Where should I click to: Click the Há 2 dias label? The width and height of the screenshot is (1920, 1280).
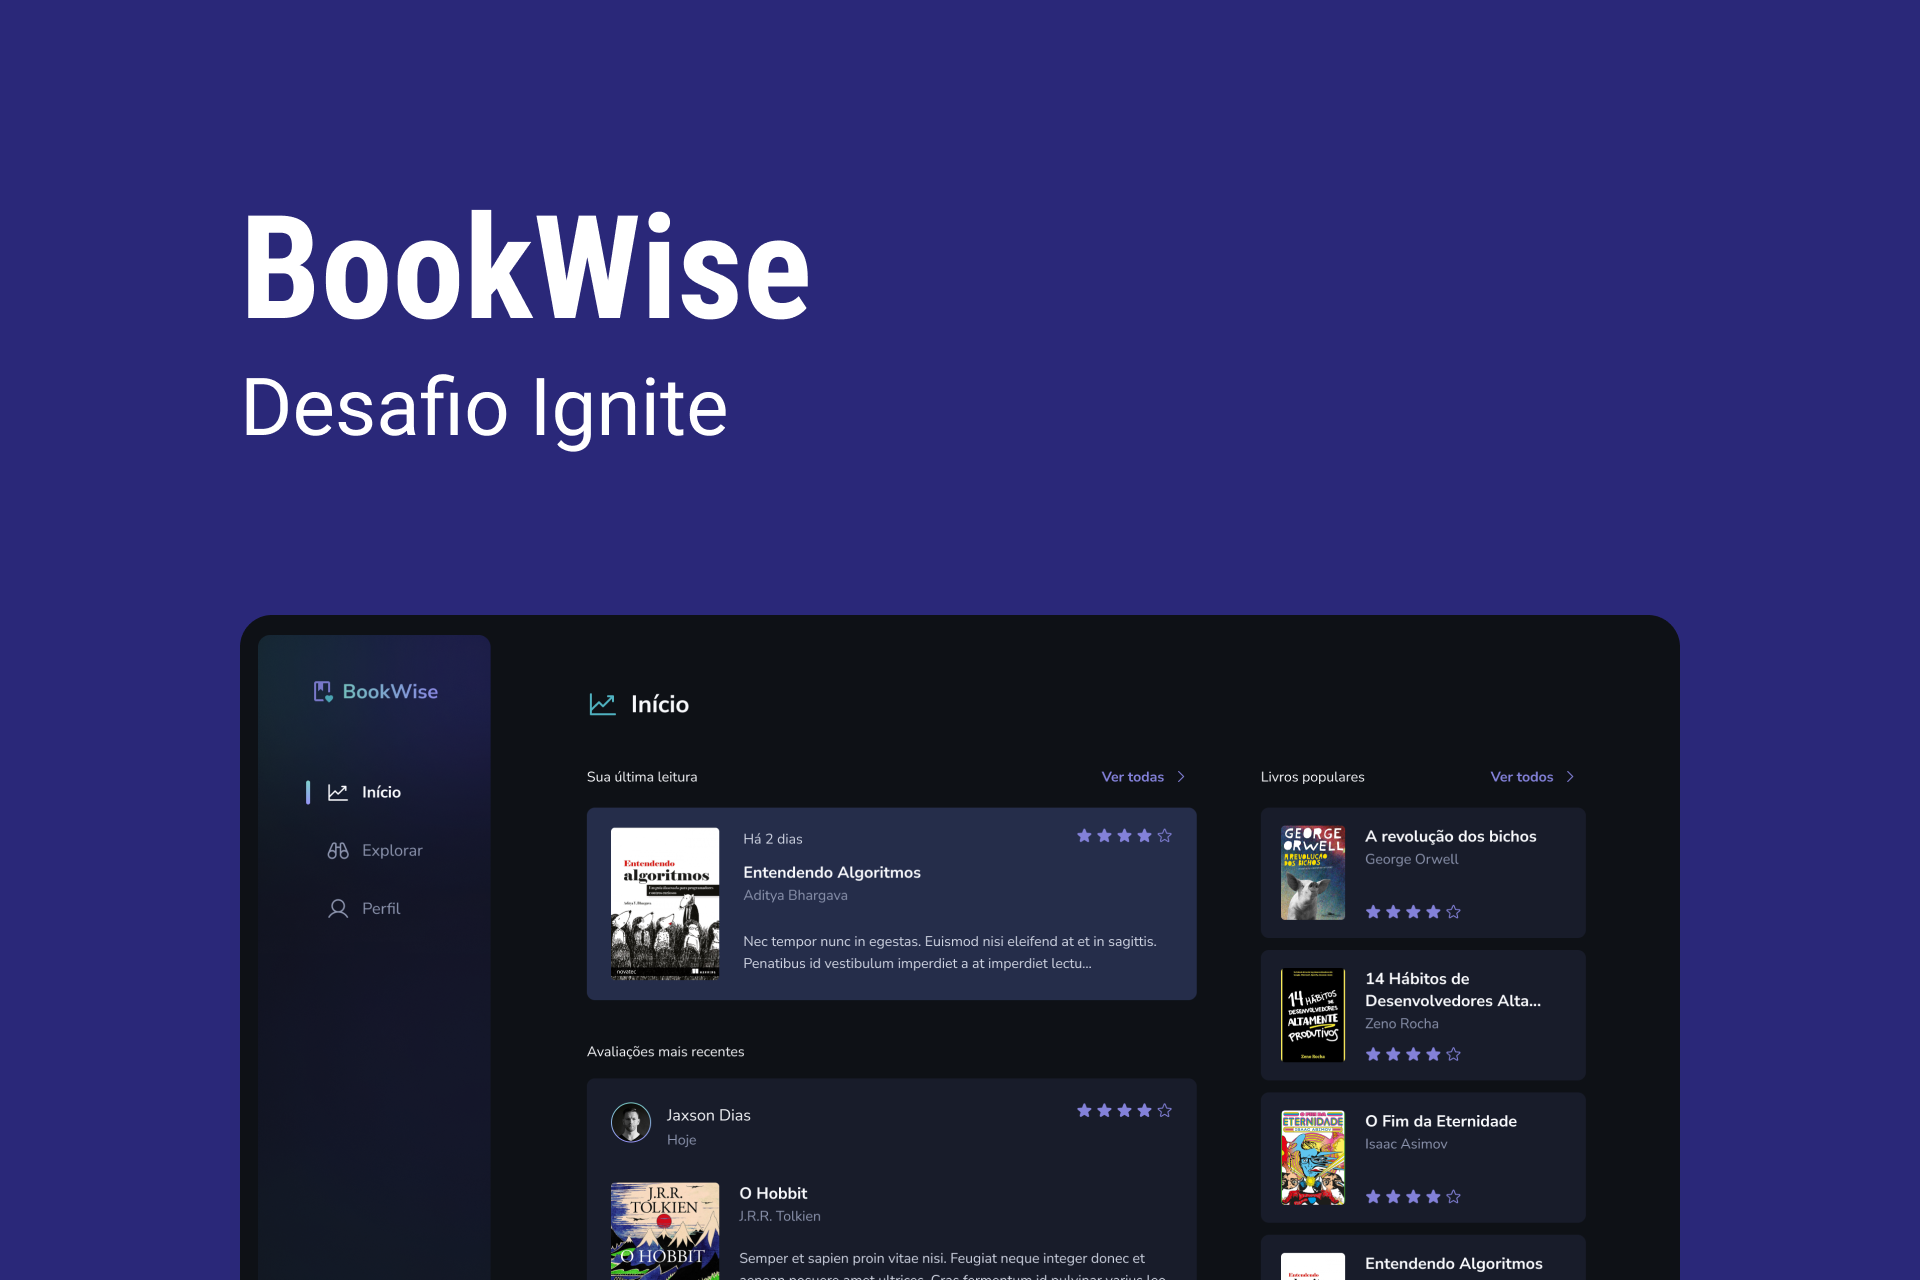click(772, 839)
